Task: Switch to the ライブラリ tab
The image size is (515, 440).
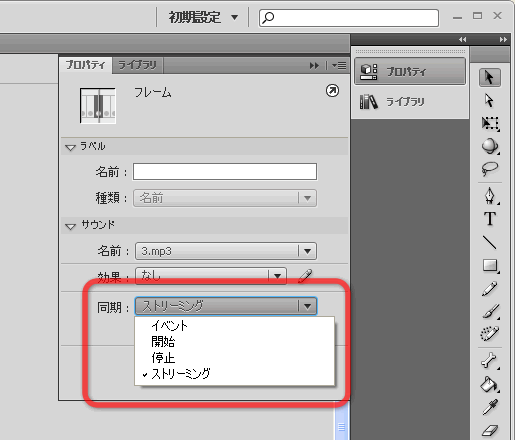Action: click(137, 65)
